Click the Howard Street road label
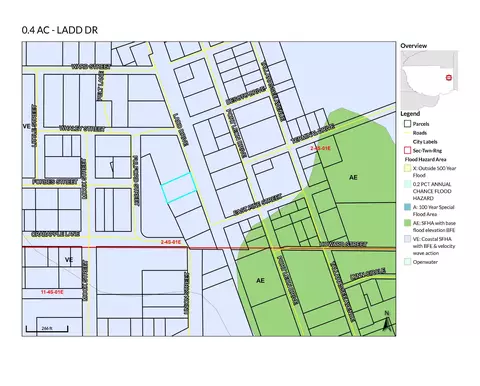 pyautogui.click(x=343, y=244)
